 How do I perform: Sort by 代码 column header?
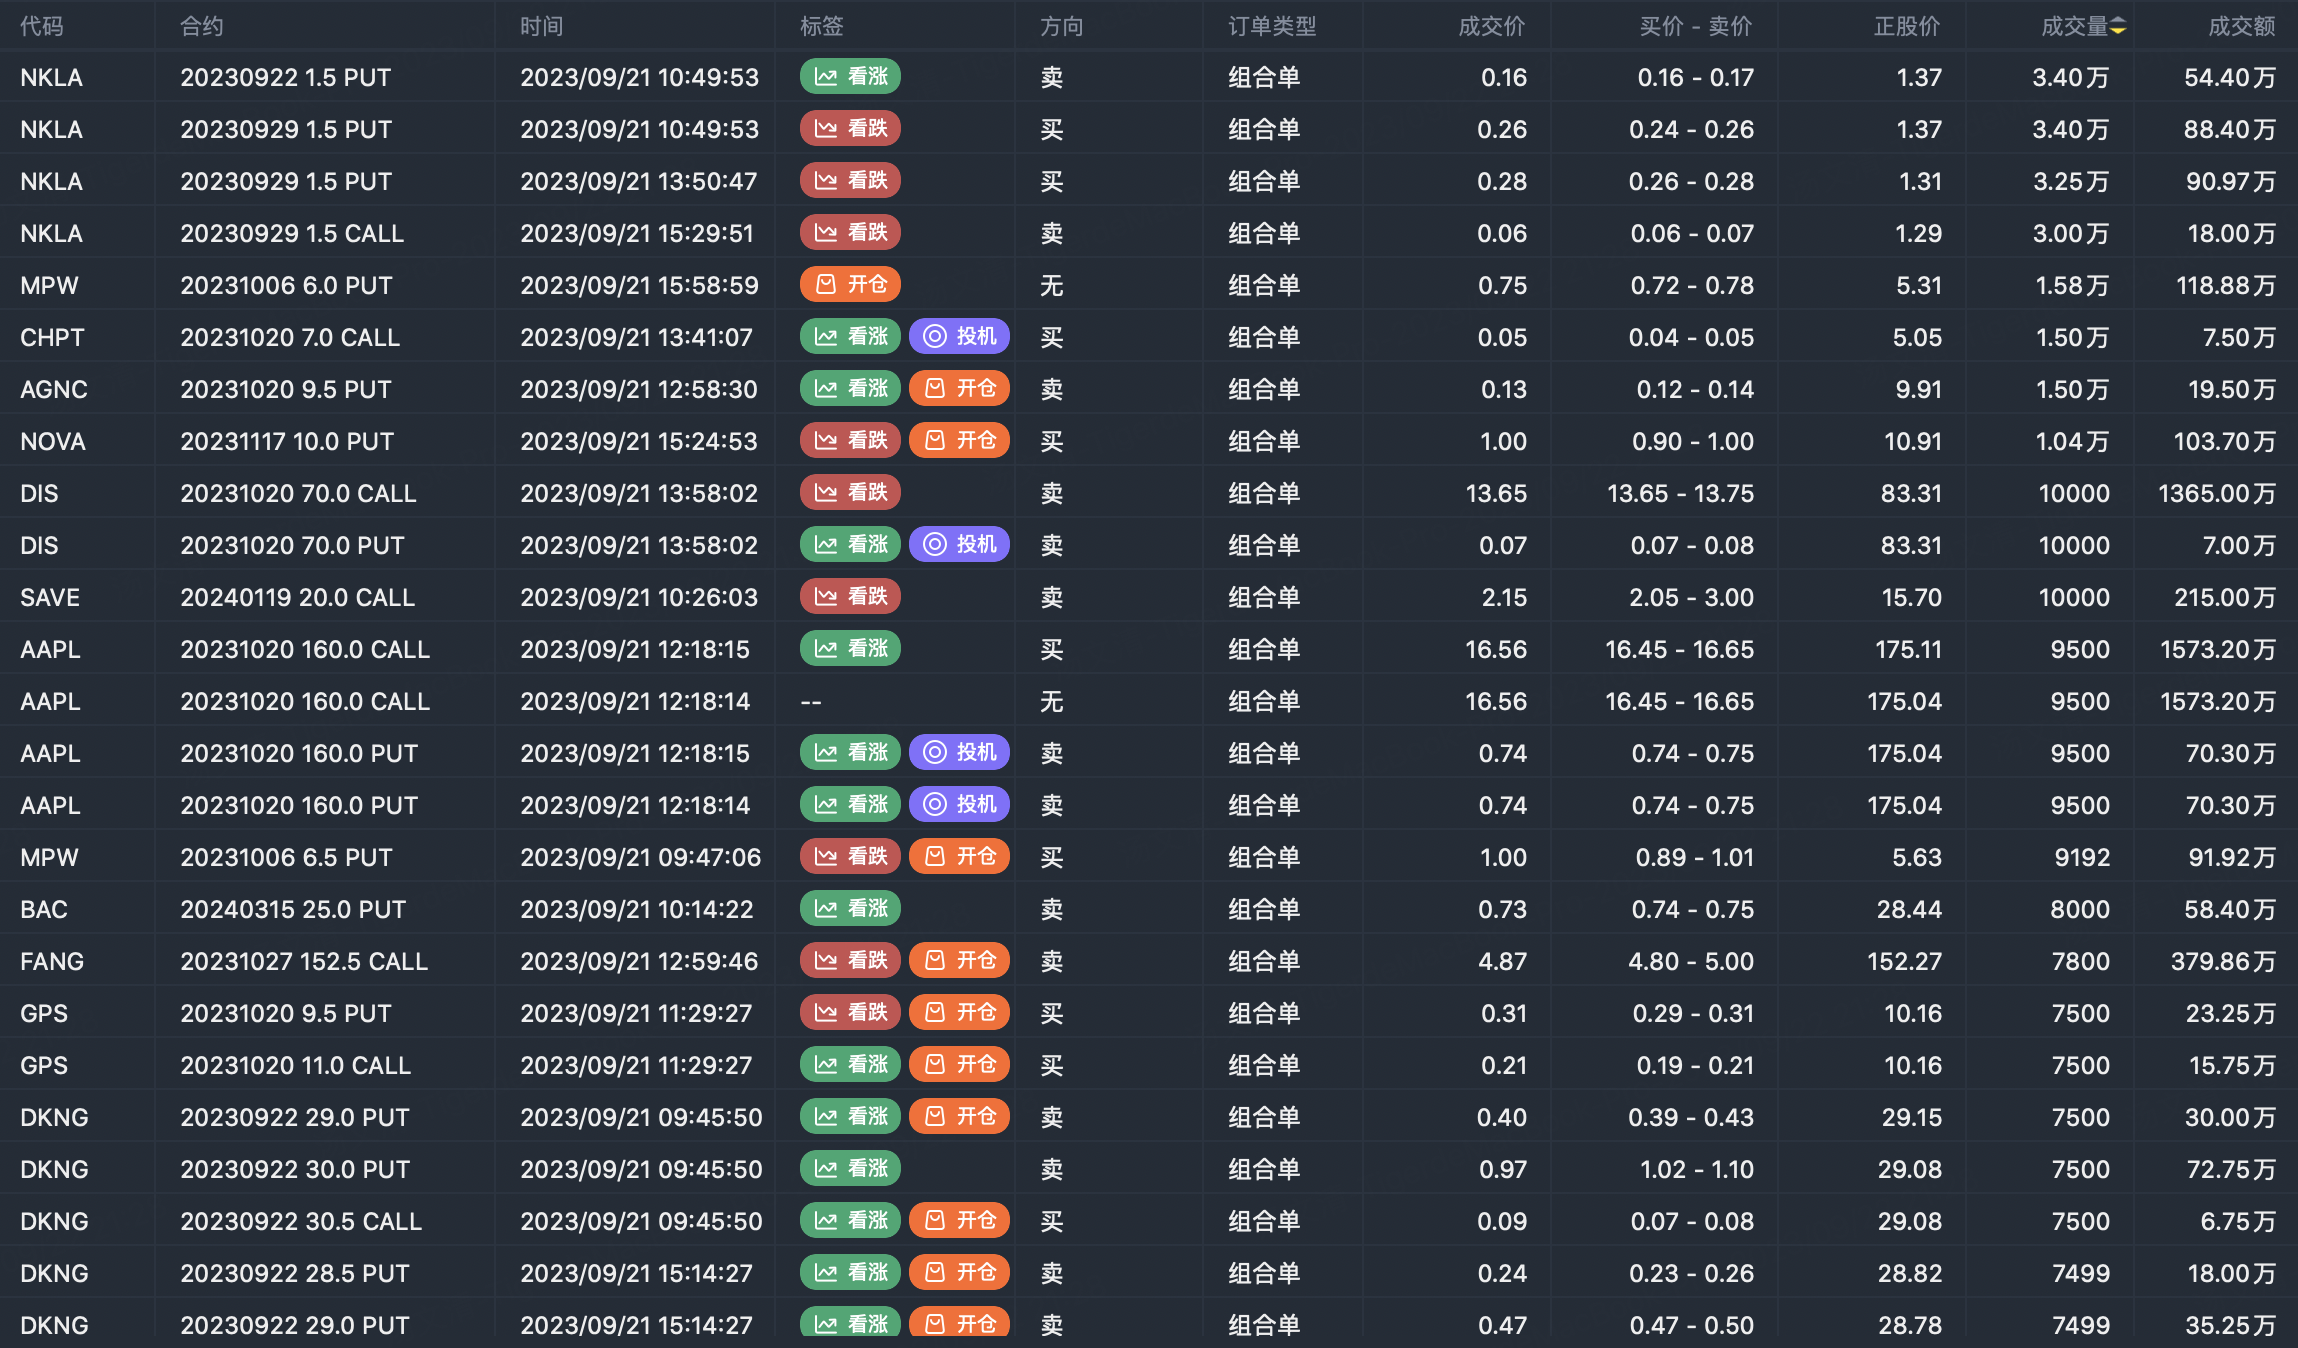click(42, 26)
